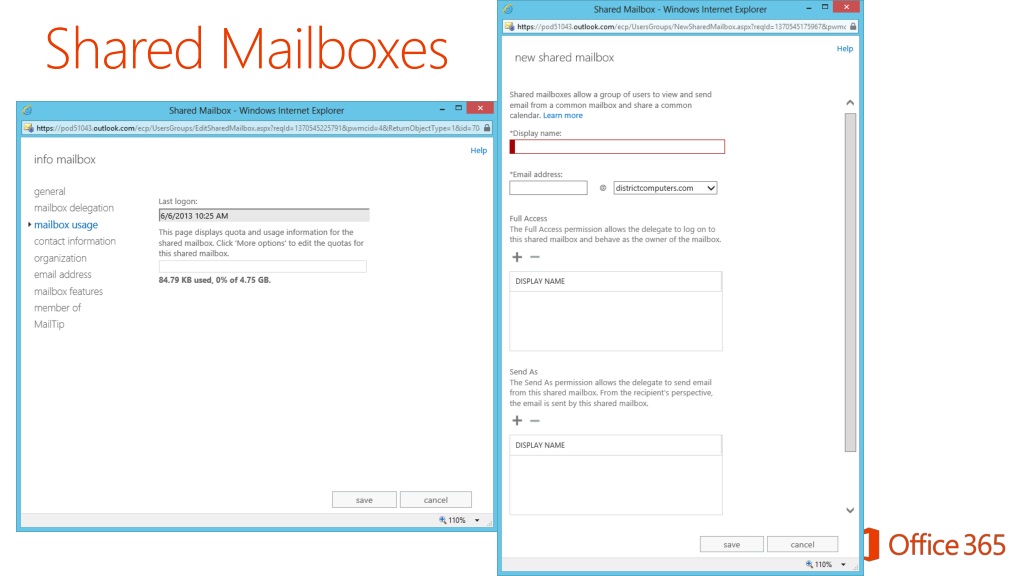1024x576 pixels.
Task: Click the Learn more link
Action: click(x=562, y=115)
